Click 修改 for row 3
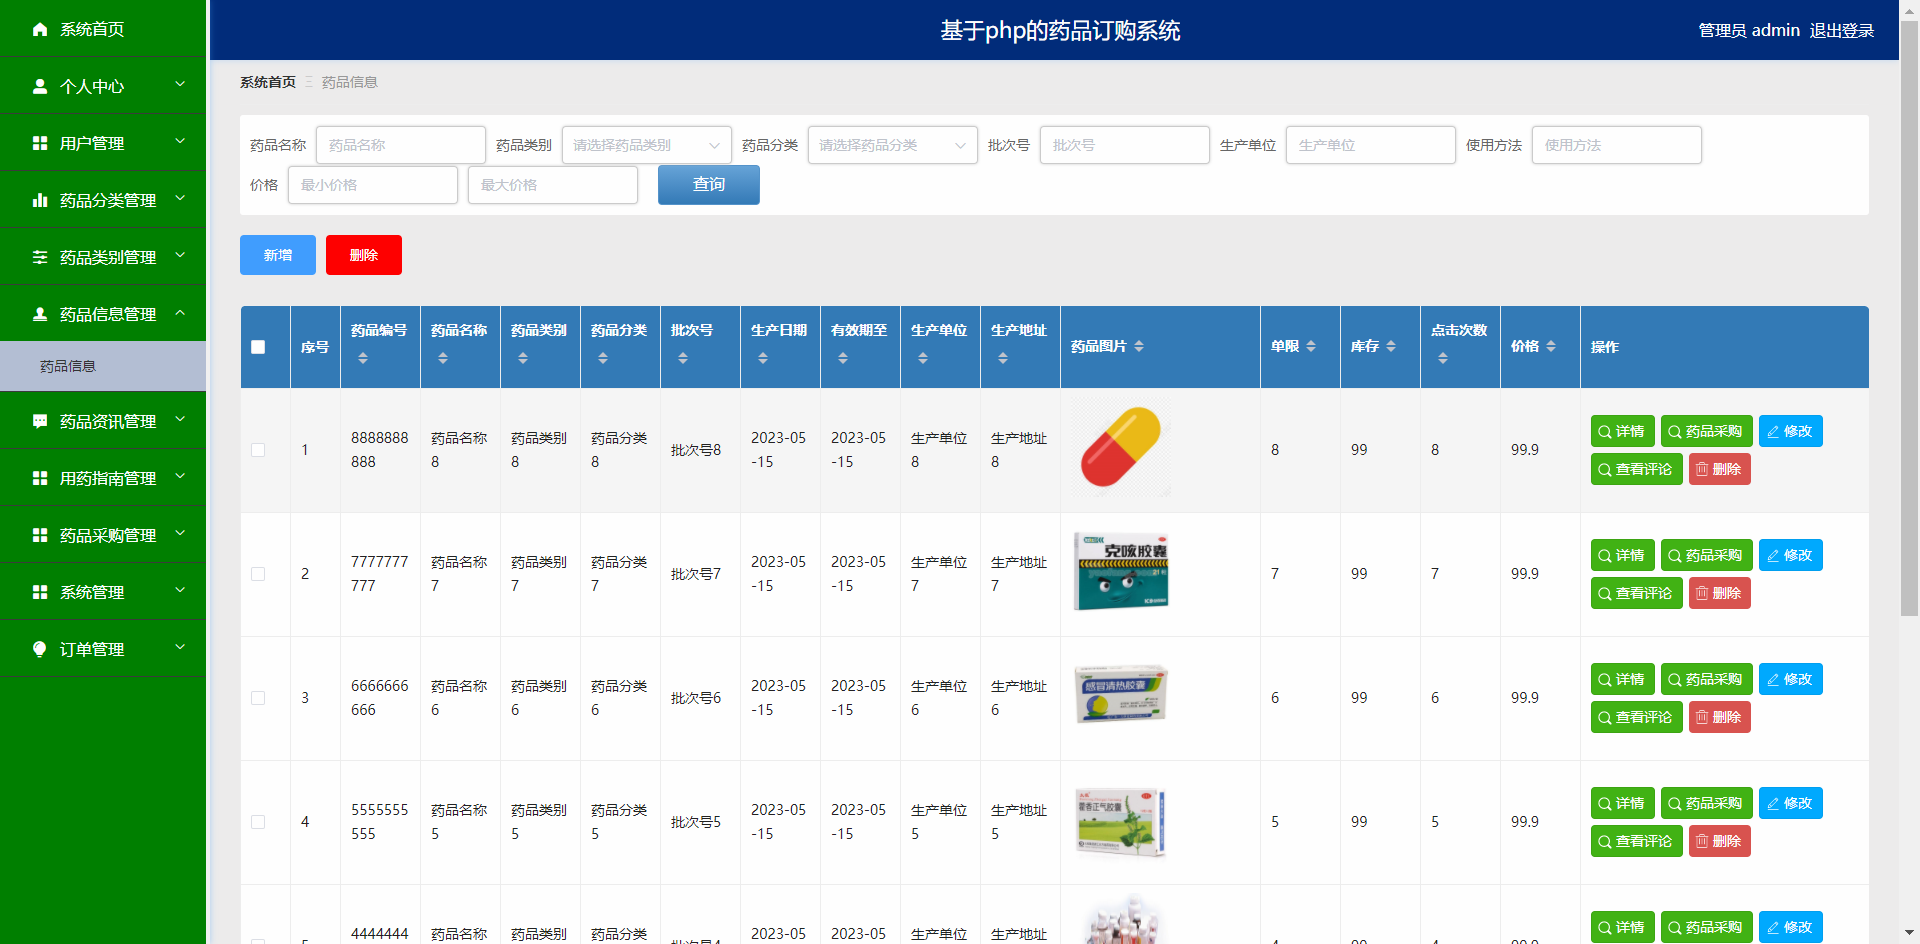This screenshot has height=944, width=1920. (1790, 679)
